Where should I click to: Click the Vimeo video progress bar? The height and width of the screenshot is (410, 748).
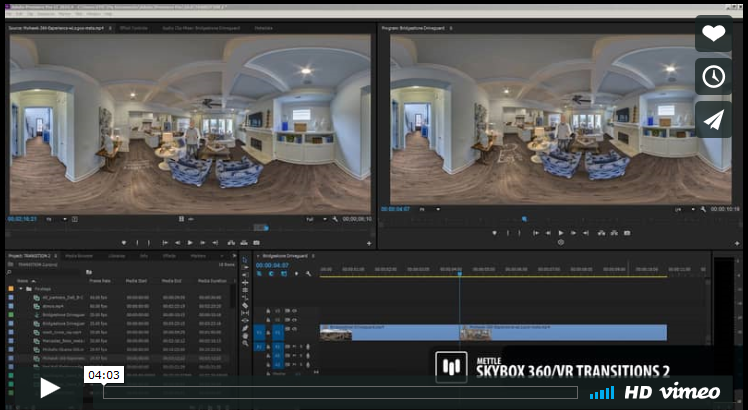click(340, 392)
